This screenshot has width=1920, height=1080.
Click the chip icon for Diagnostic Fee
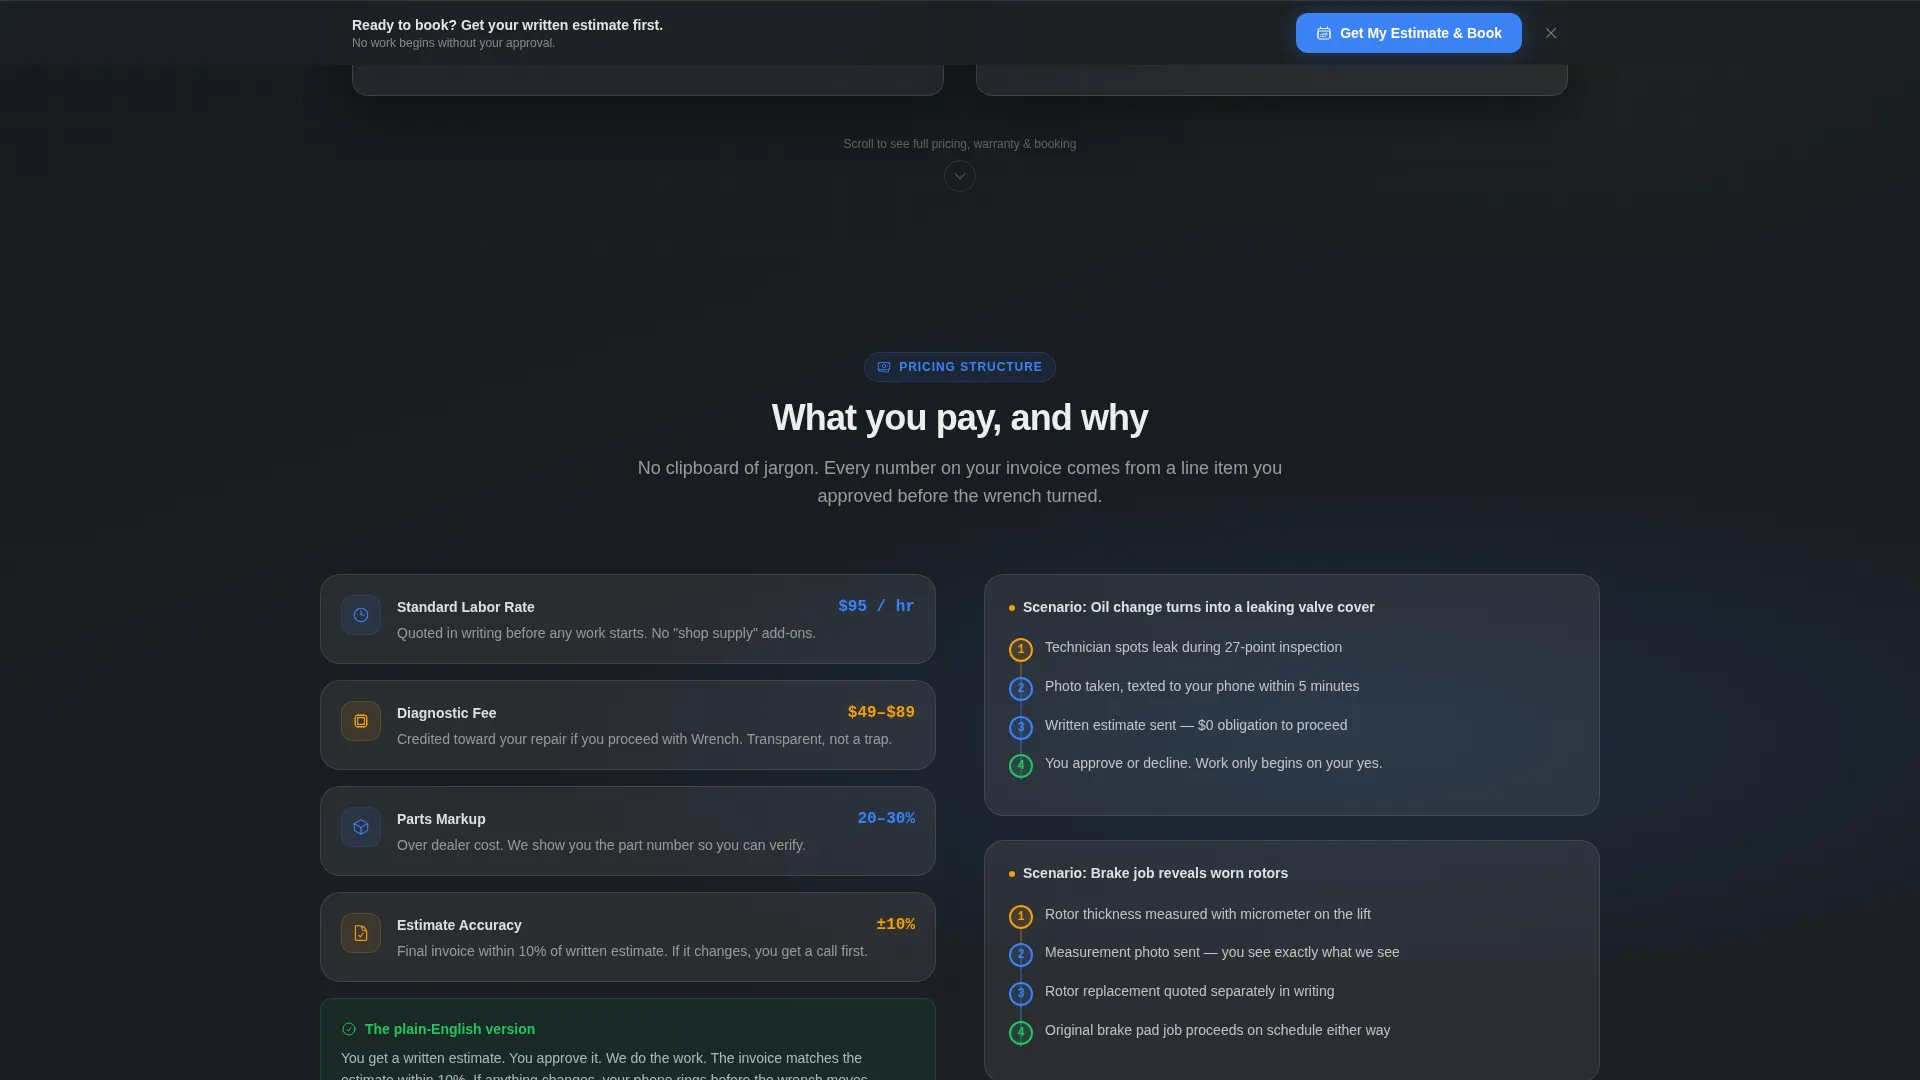361,721
